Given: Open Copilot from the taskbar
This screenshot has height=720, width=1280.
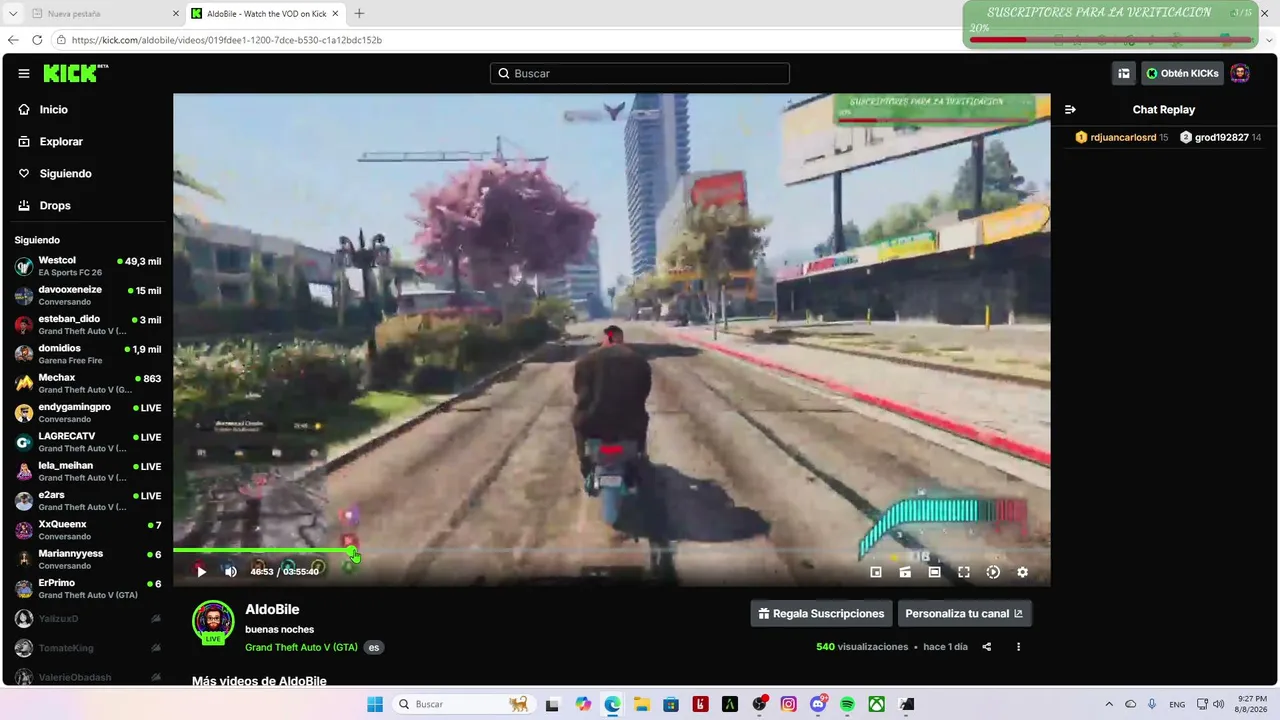Looking at the screenshot, I should coord(583,704).
